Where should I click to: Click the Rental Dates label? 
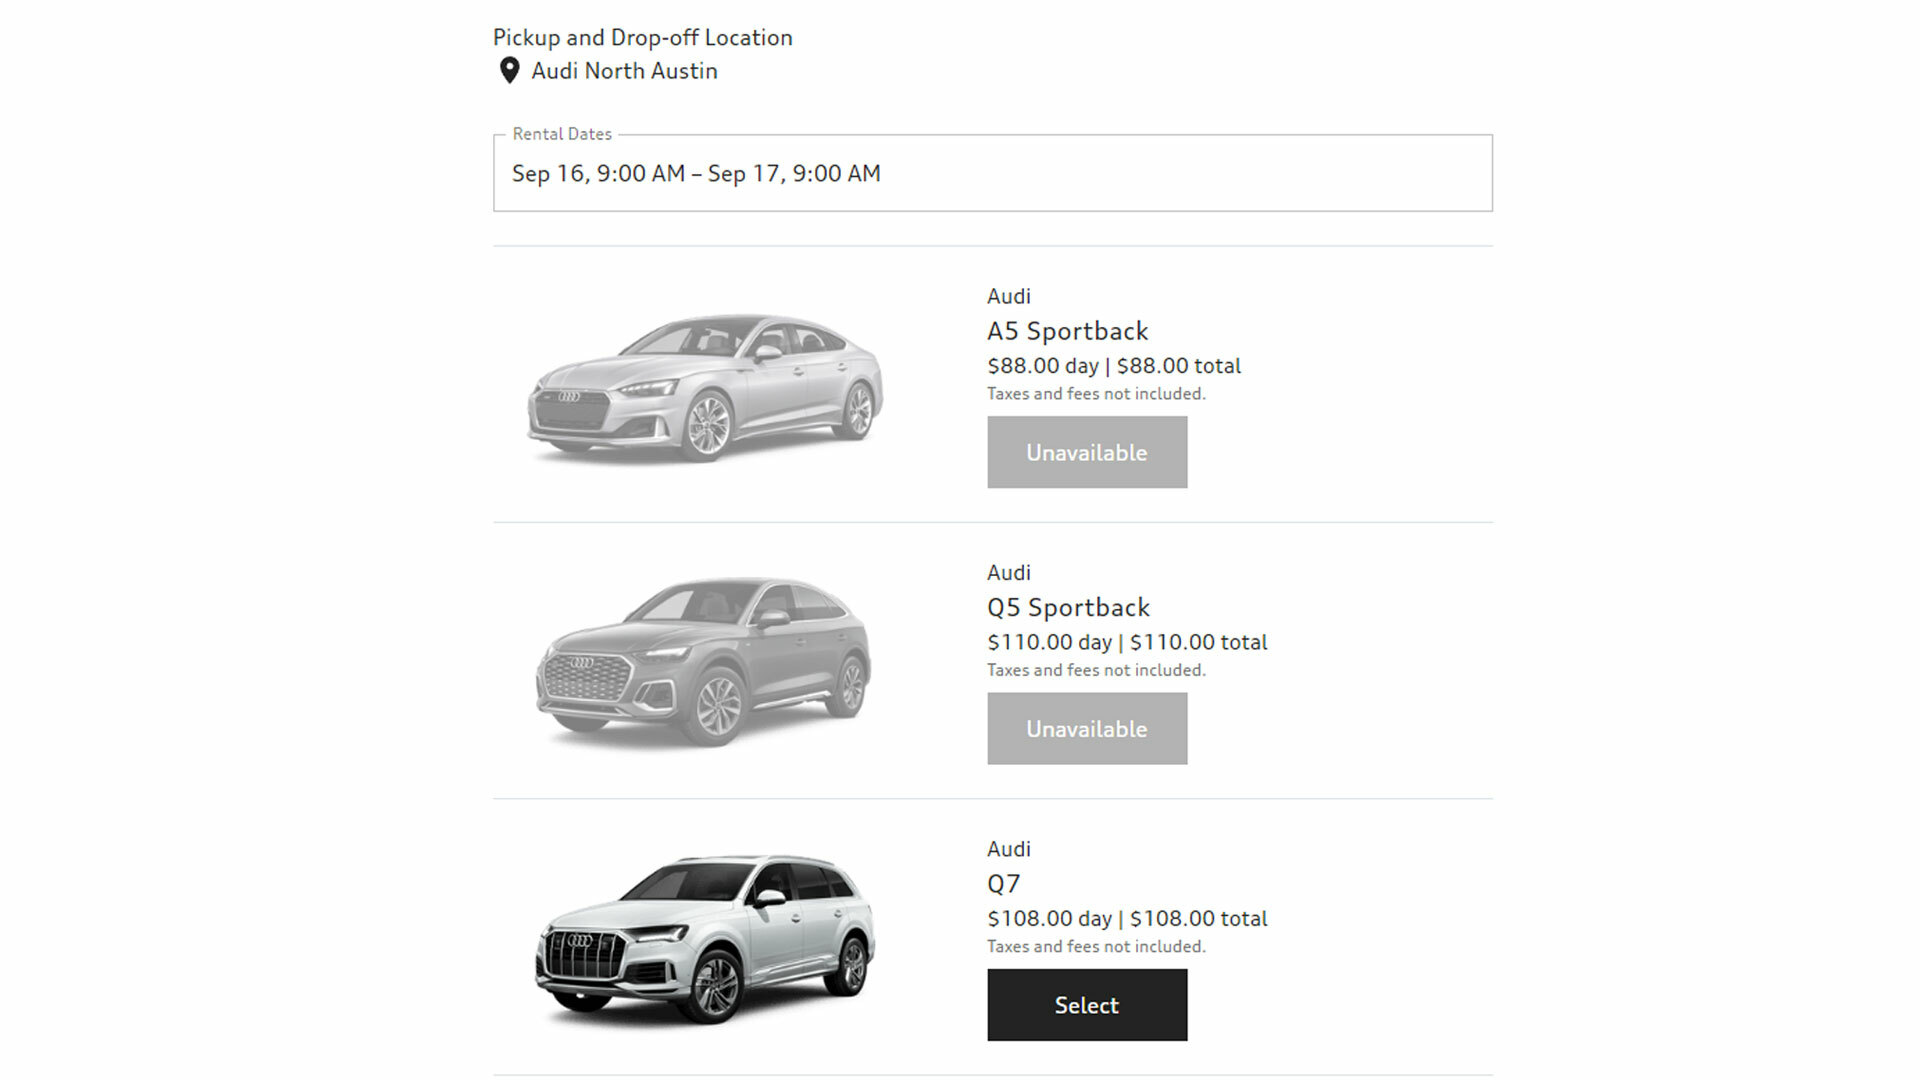(562, 134)
